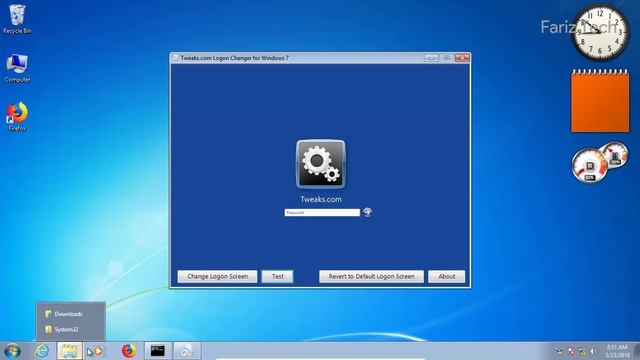Click the analog clock gadget

point(600,33)
